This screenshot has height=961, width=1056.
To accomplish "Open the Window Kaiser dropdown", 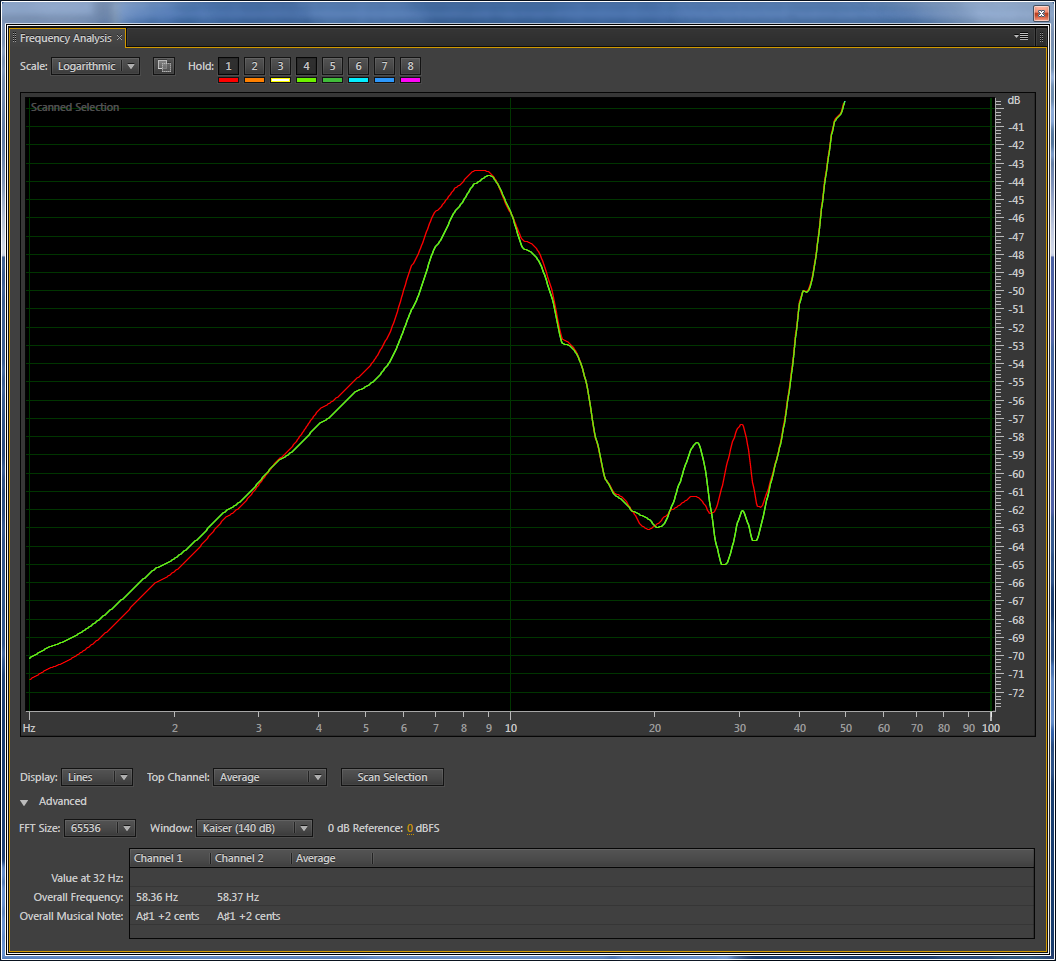I will (254, 828).
